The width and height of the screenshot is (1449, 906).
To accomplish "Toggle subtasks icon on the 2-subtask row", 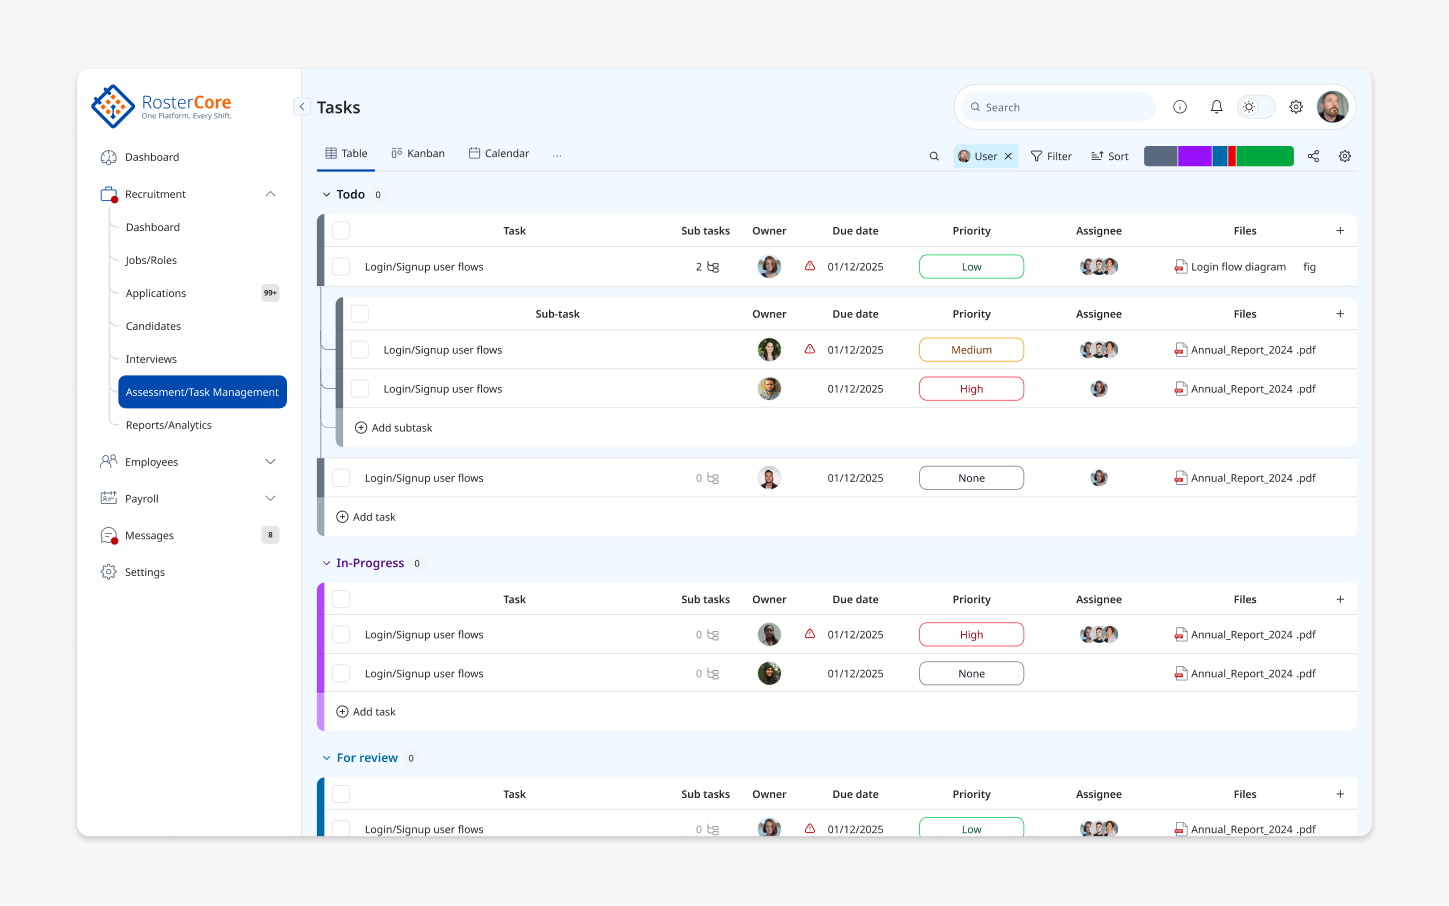I will (x=713, y=267).
